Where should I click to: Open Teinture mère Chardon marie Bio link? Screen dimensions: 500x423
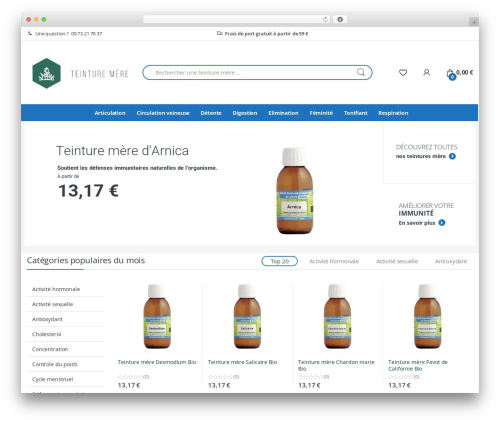tap(336, 365)
